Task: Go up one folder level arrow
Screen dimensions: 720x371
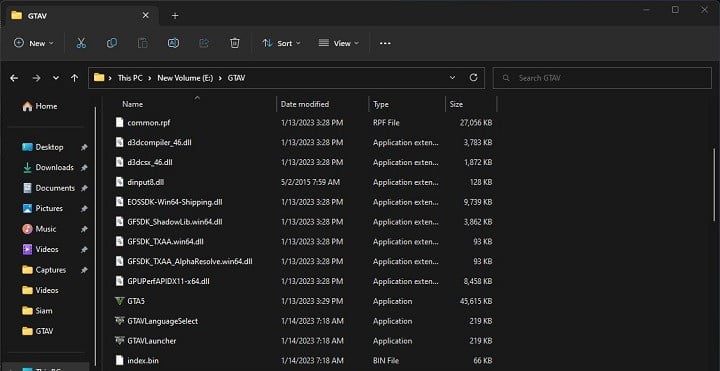Action: click(x=74, y=78)
